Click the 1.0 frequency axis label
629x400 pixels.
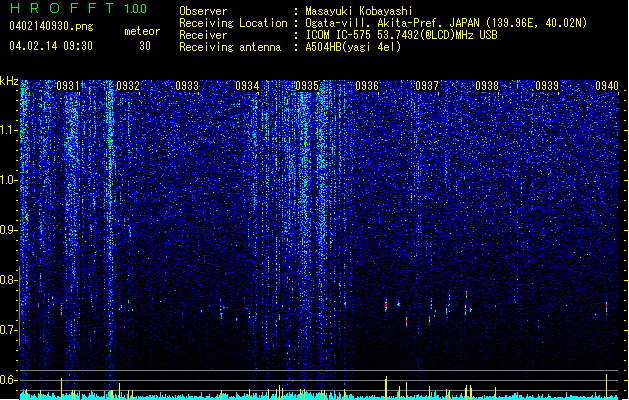(x=9, y=181)
